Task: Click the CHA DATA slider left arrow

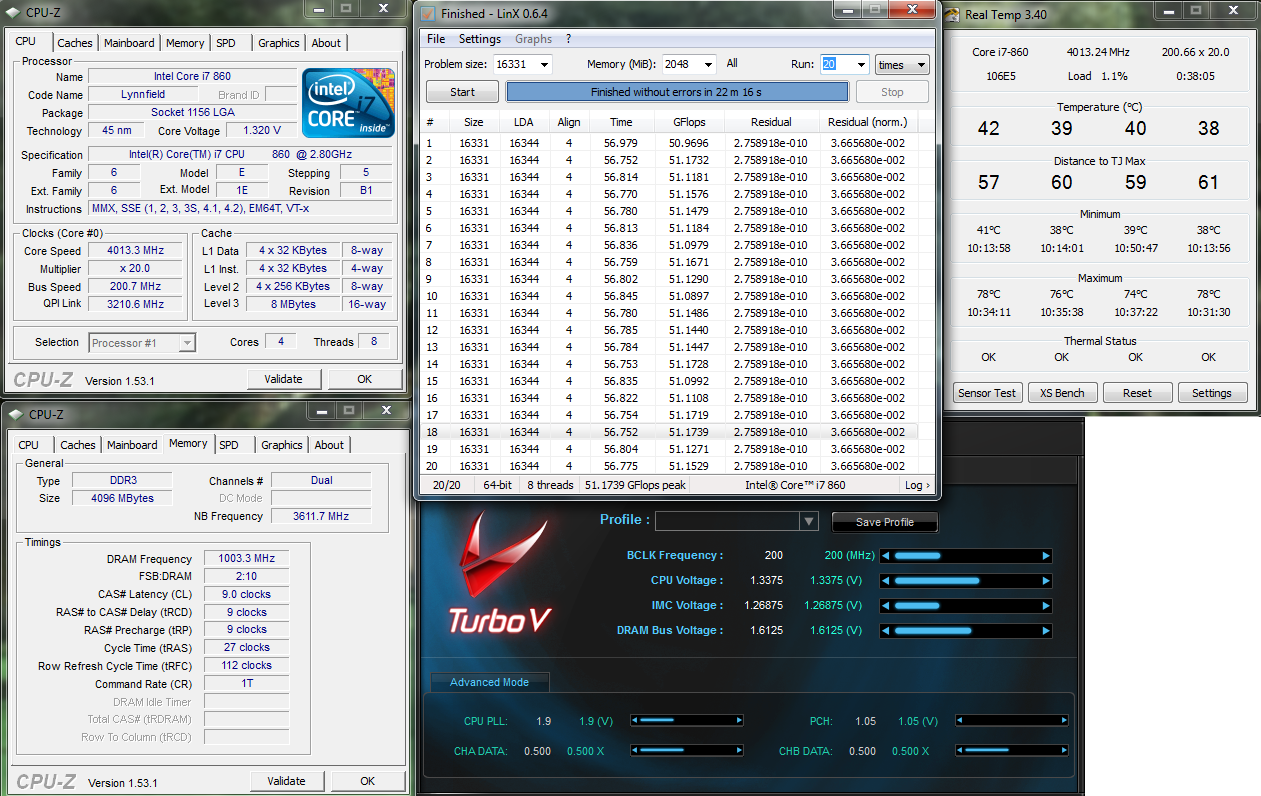Action: (x=634, y=750)
